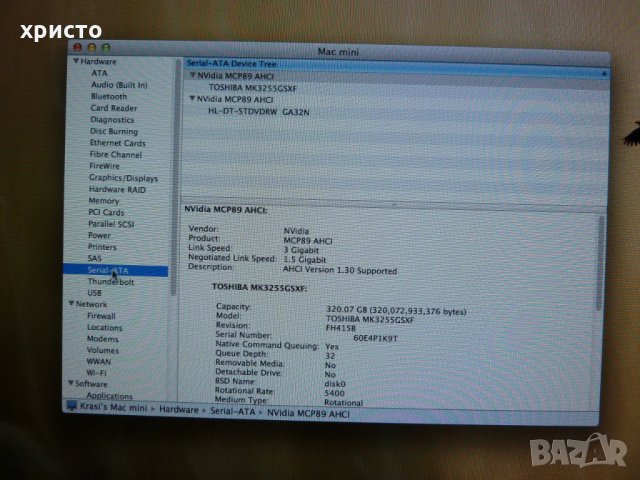Open the Firewall network entry

pyautogui.click(x=101, y=316)
